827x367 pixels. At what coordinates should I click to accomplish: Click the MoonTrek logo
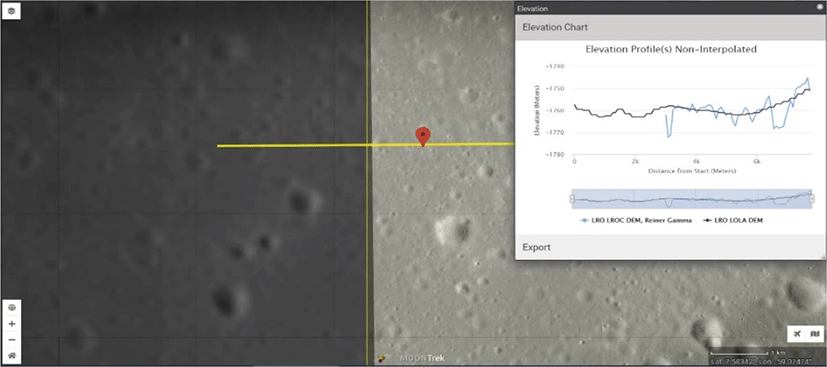[x=421, y=359]
